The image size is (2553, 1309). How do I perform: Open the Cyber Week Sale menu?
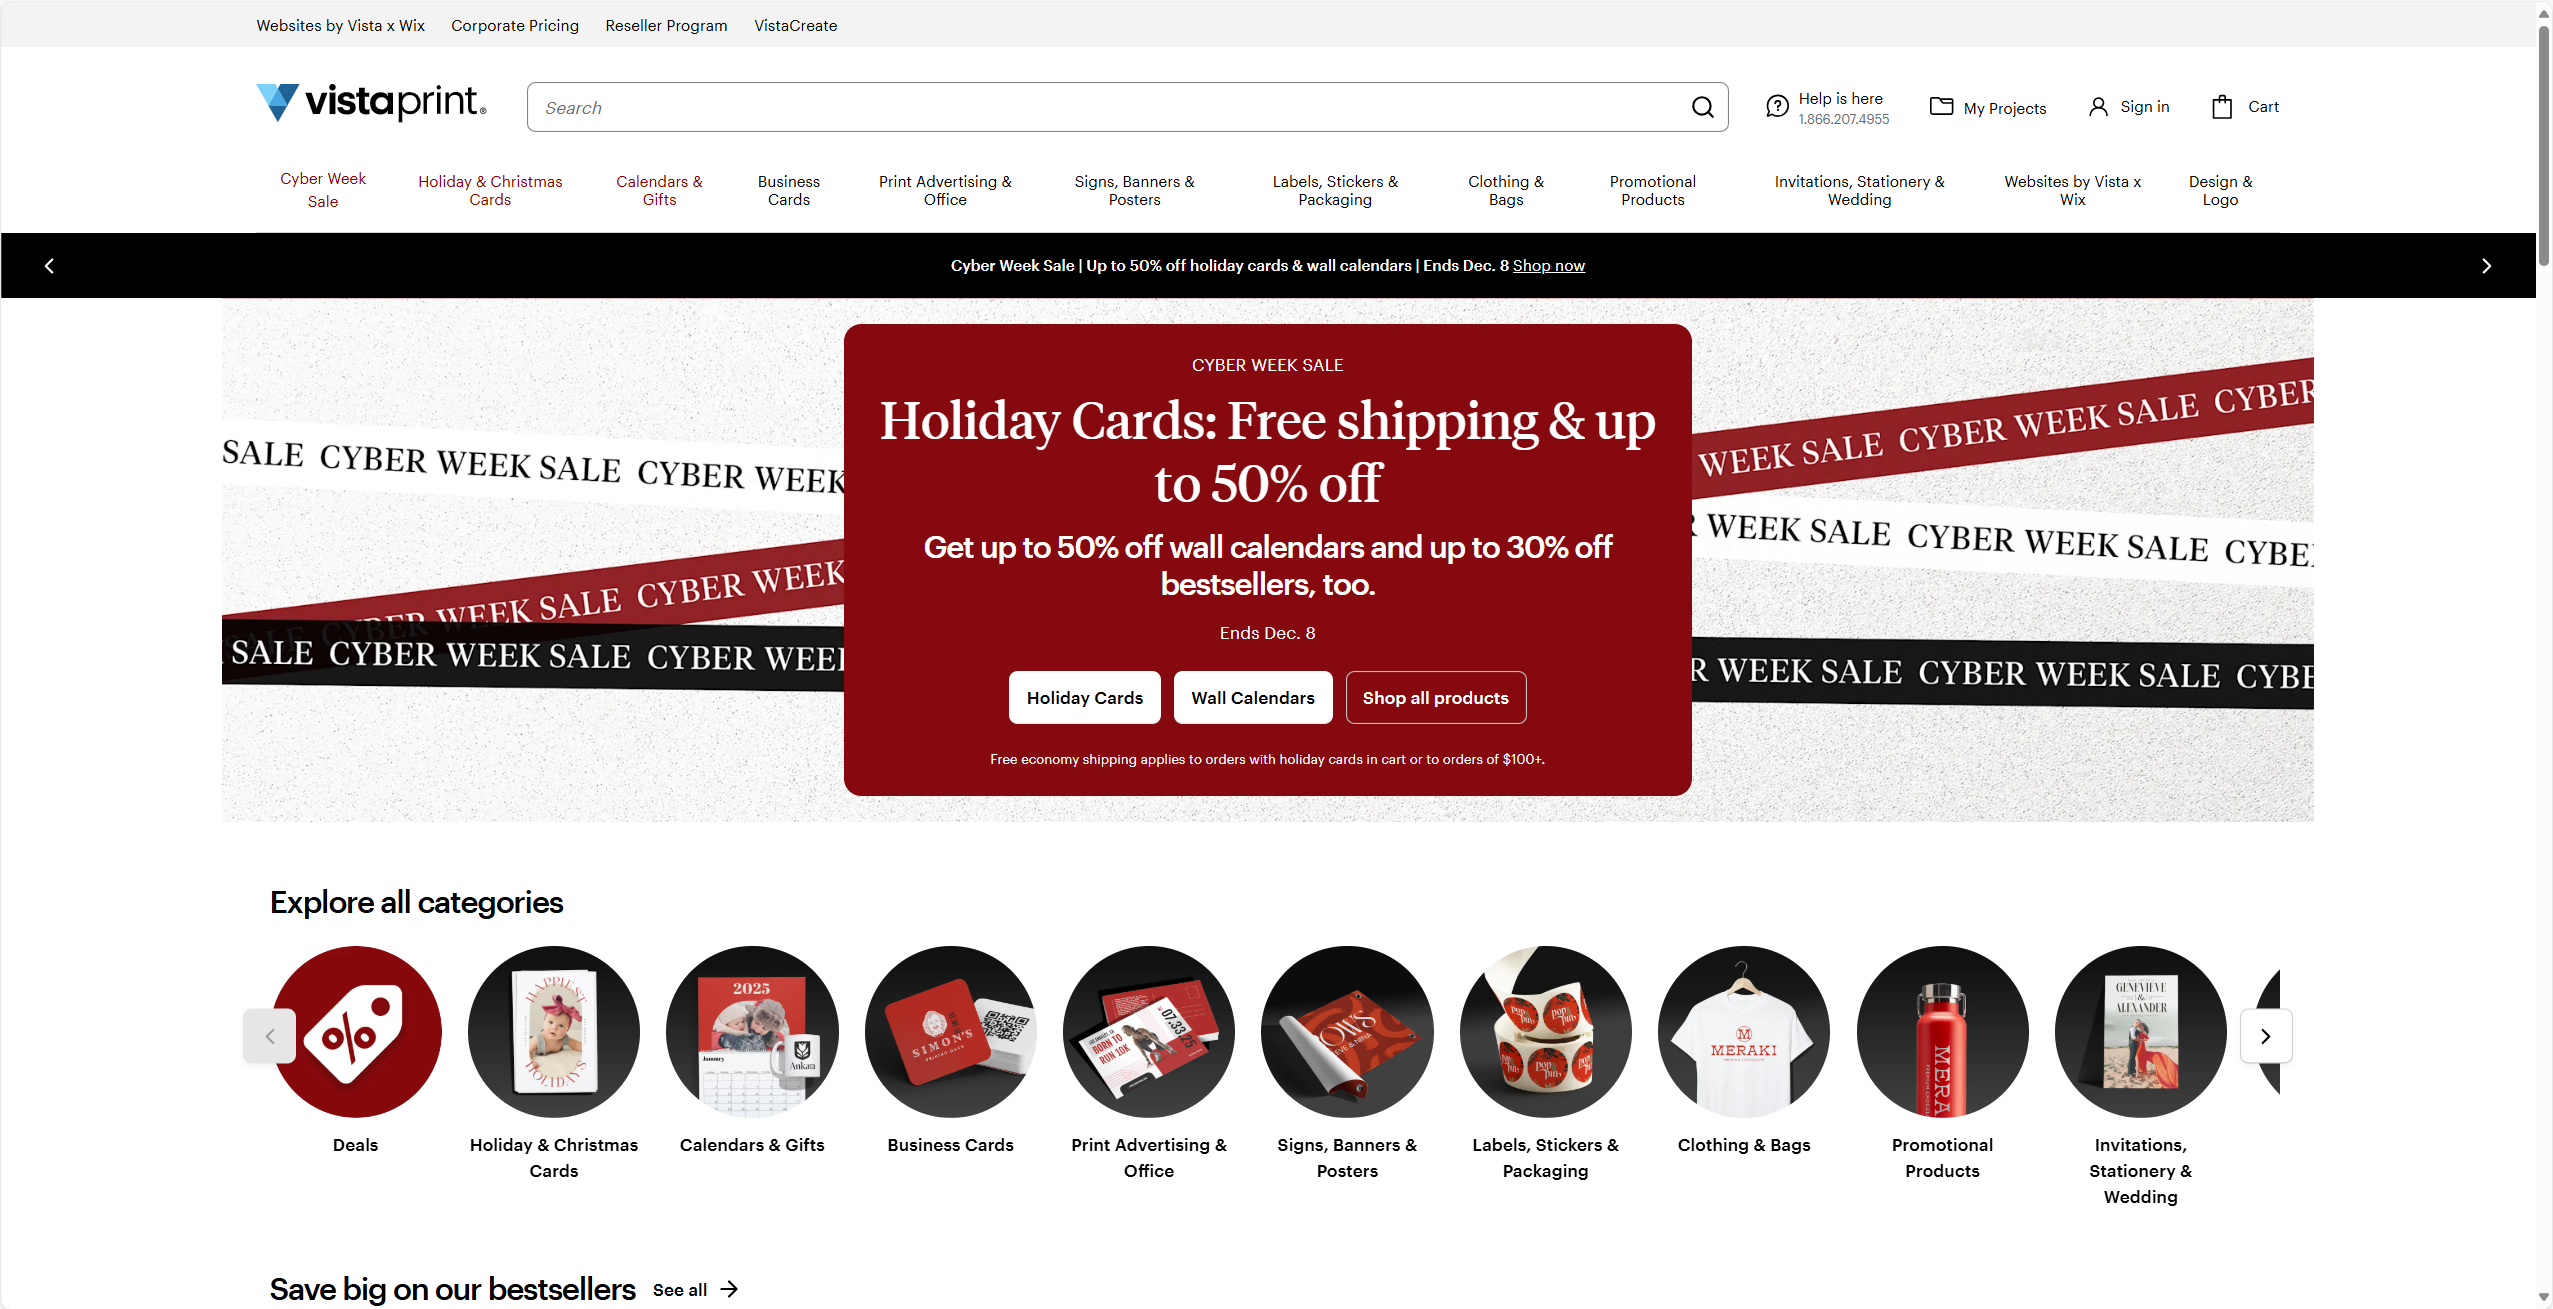tap(322, 190)
